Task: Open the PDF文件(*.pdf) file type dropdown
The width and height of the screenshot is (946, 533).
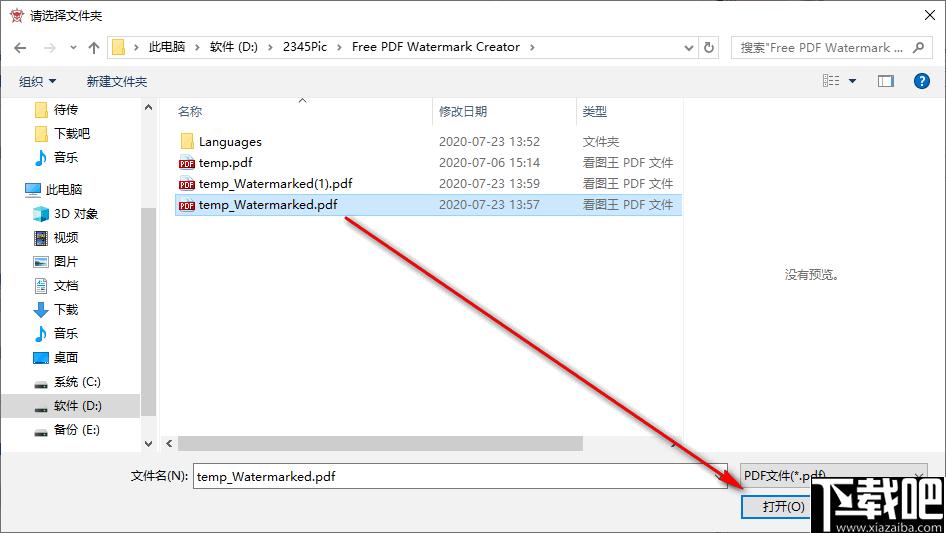Action: 833,476
